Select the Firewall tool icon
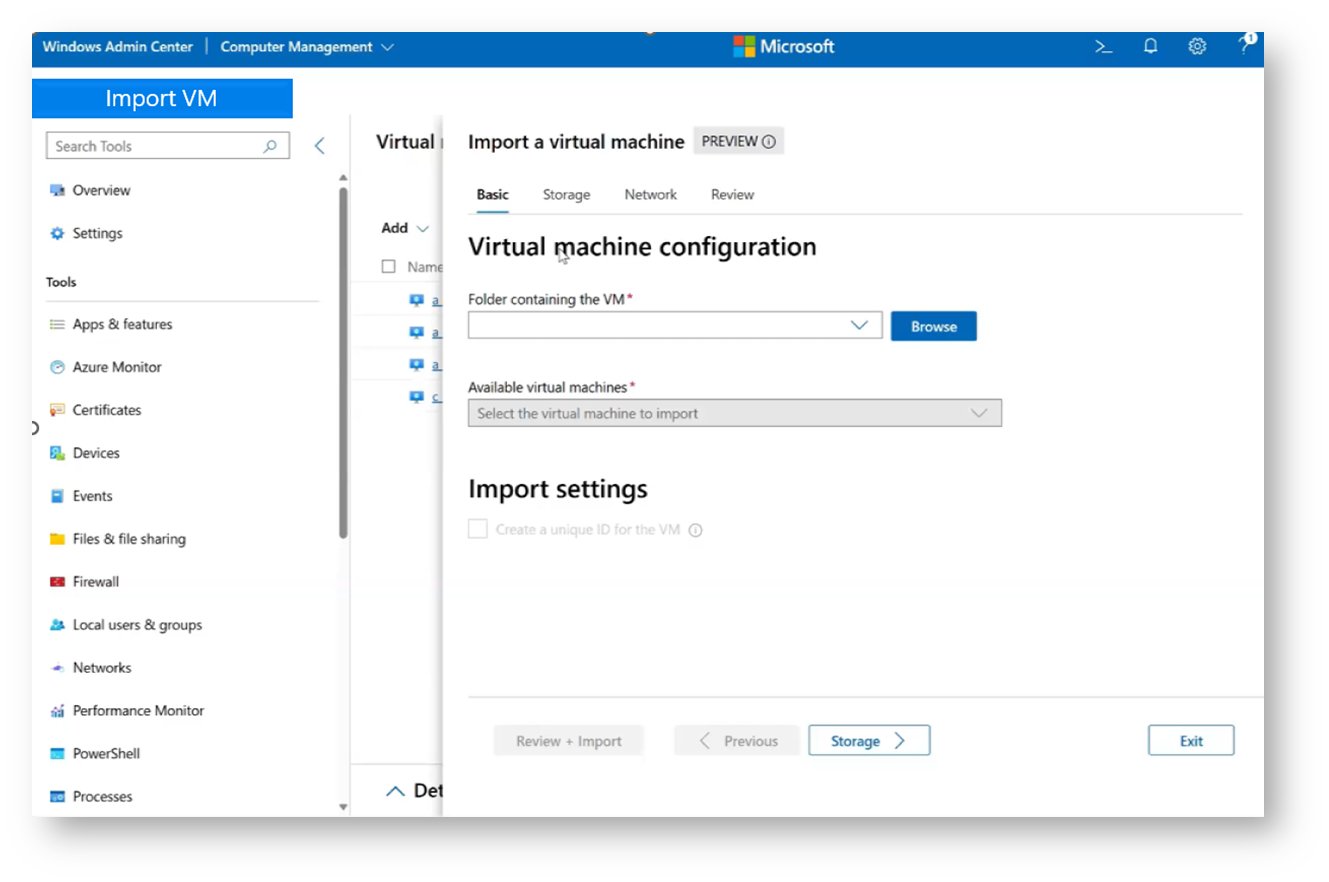 click(55, 581)
